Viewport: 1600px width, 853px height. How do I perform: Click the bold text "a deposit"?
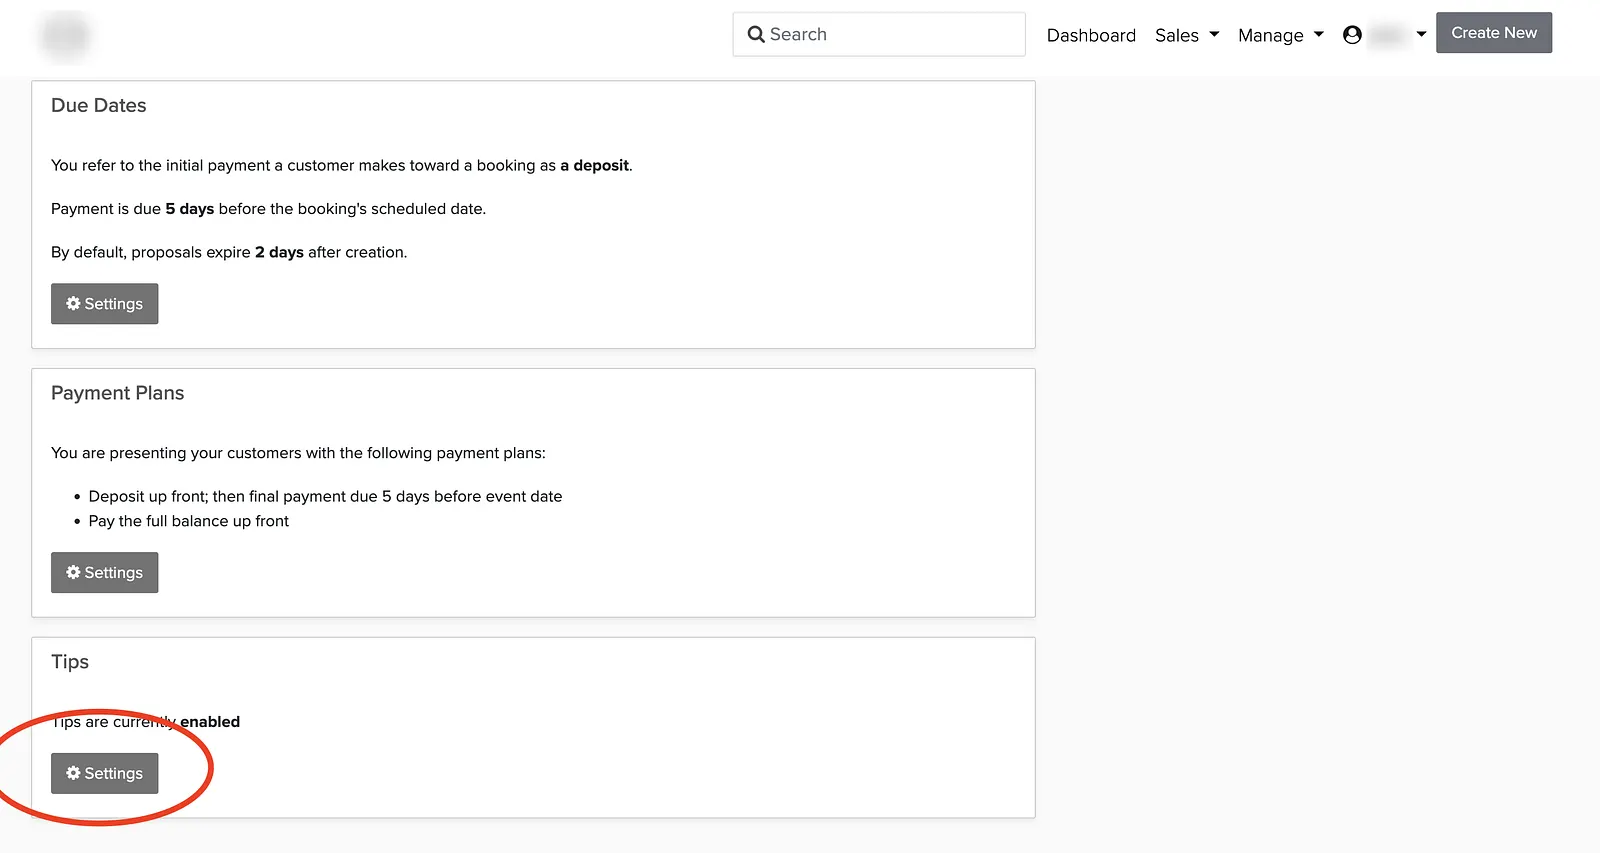[x=595, y=165]
